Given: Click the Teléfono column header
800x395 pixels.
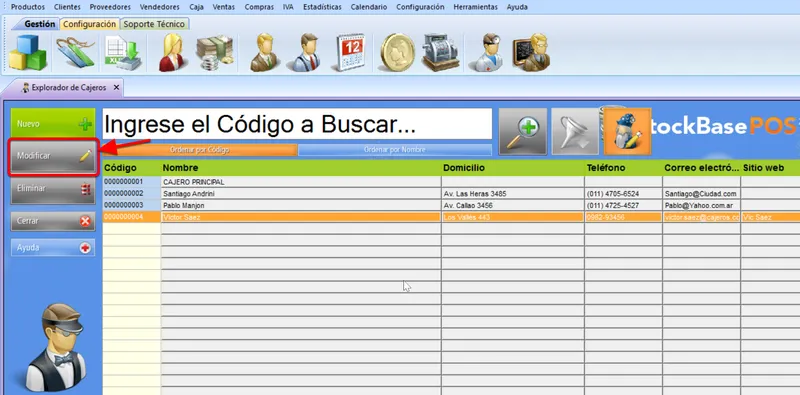Looking at the screenshot, I should click(x=623, y=168).
